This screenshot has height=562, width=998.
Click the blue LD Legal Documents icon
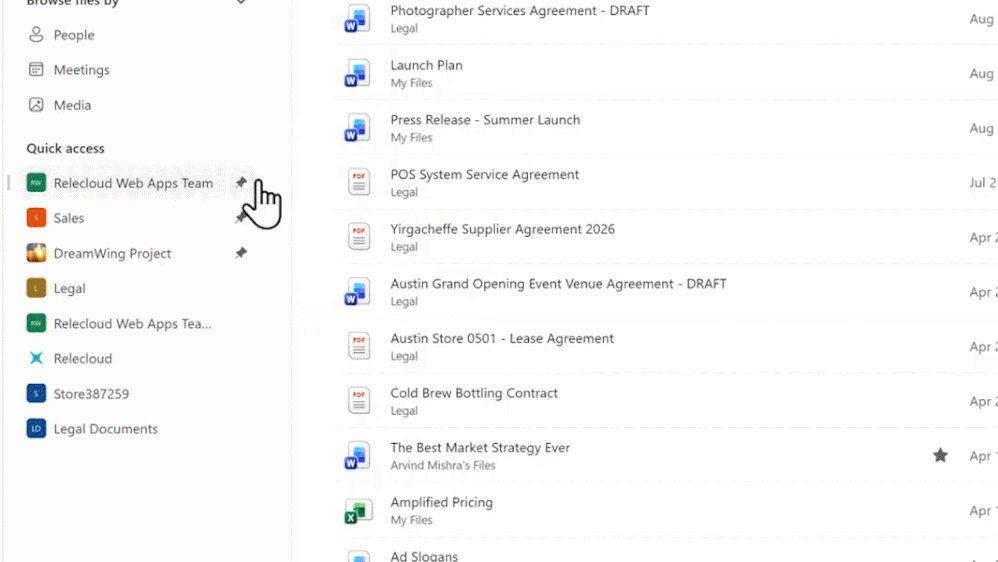36,429
